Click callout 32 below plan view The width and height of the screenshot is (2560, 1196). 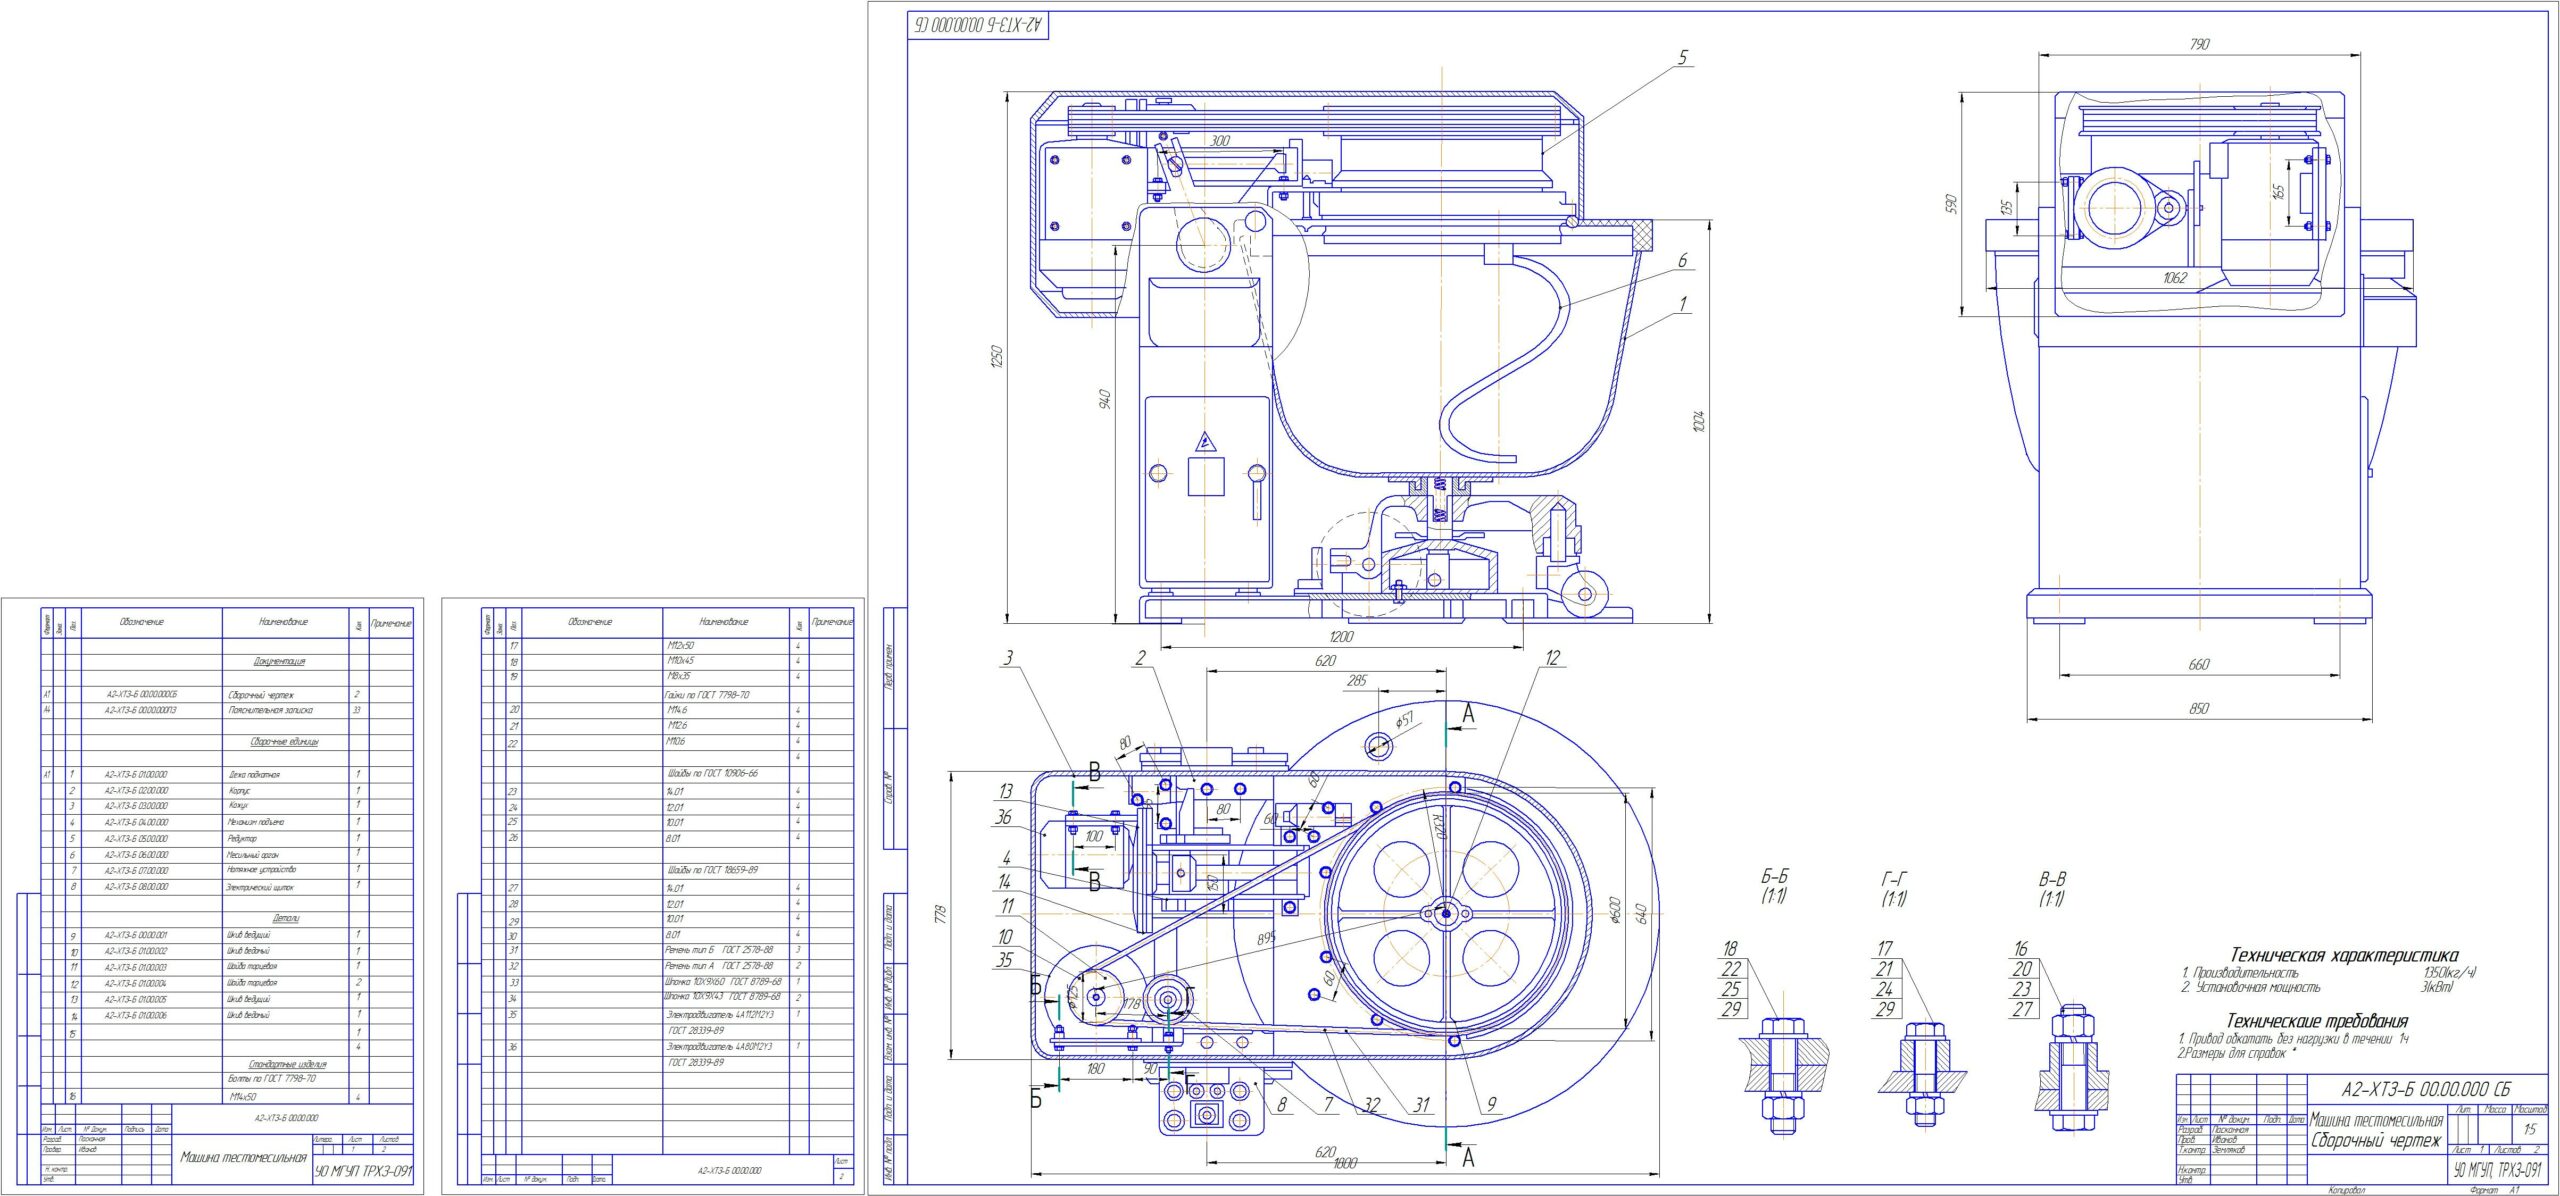click(1371, 1105)
